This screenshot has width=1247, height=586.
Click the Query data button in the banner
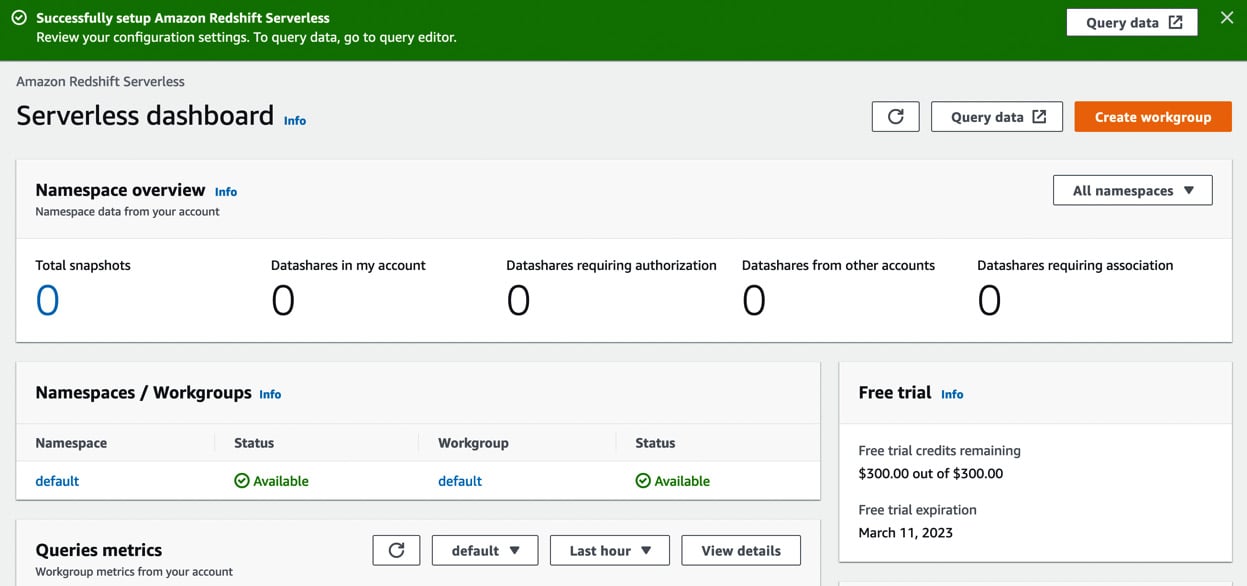(x=1132, y=22)
